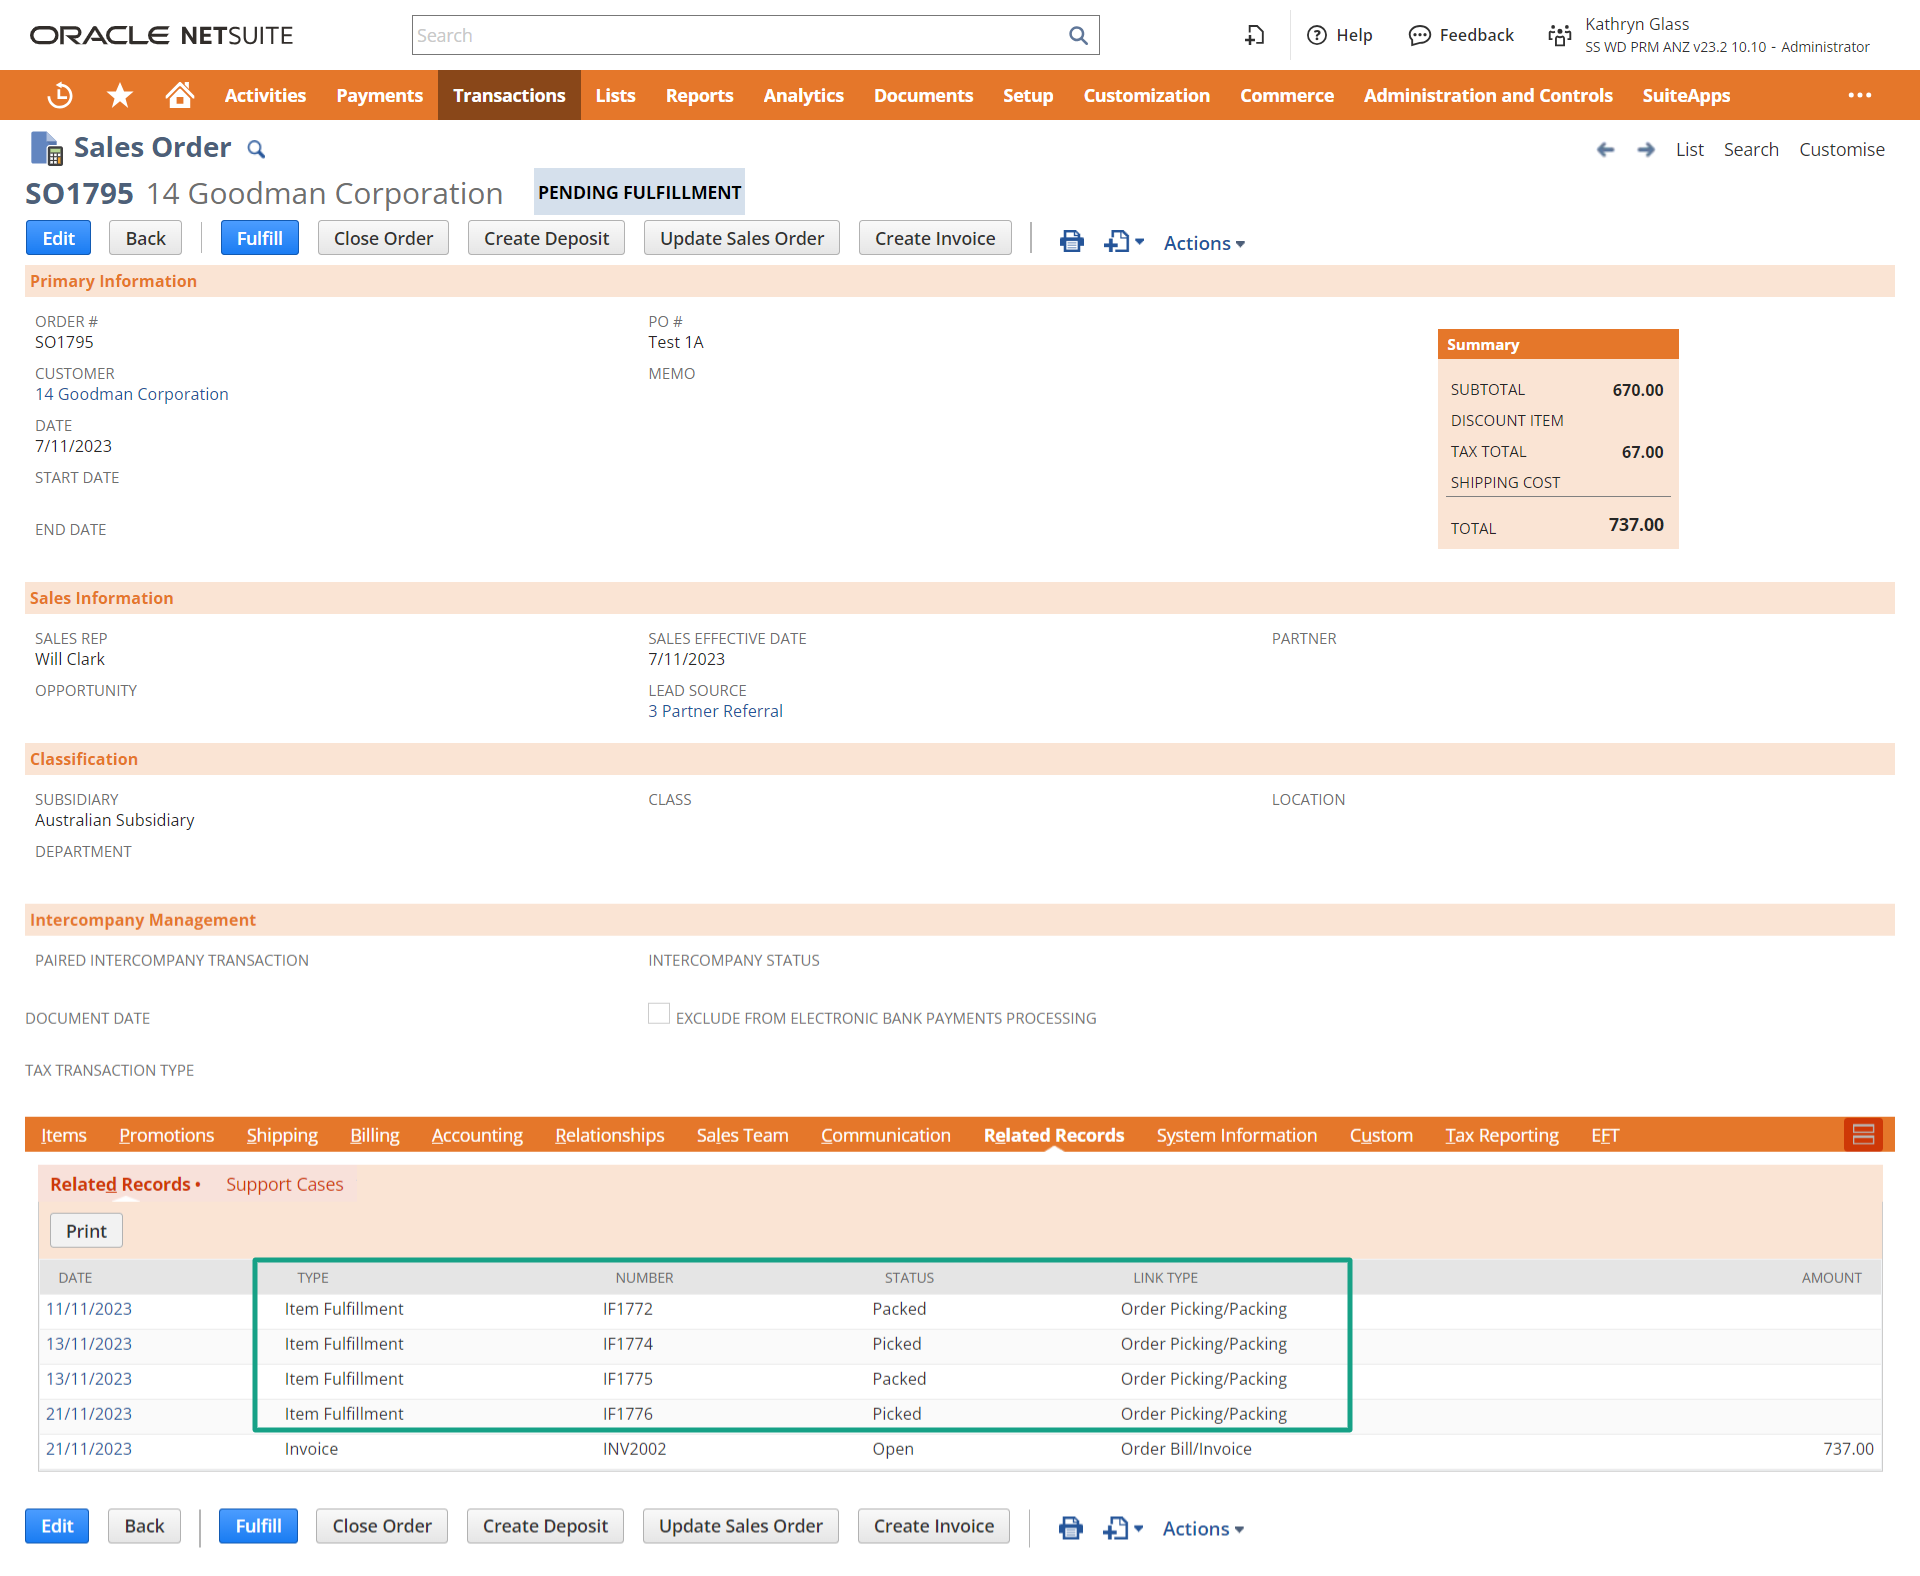
Task: Open the bottom New document dropdown icon
Action: click(x=1123, y=1528)
